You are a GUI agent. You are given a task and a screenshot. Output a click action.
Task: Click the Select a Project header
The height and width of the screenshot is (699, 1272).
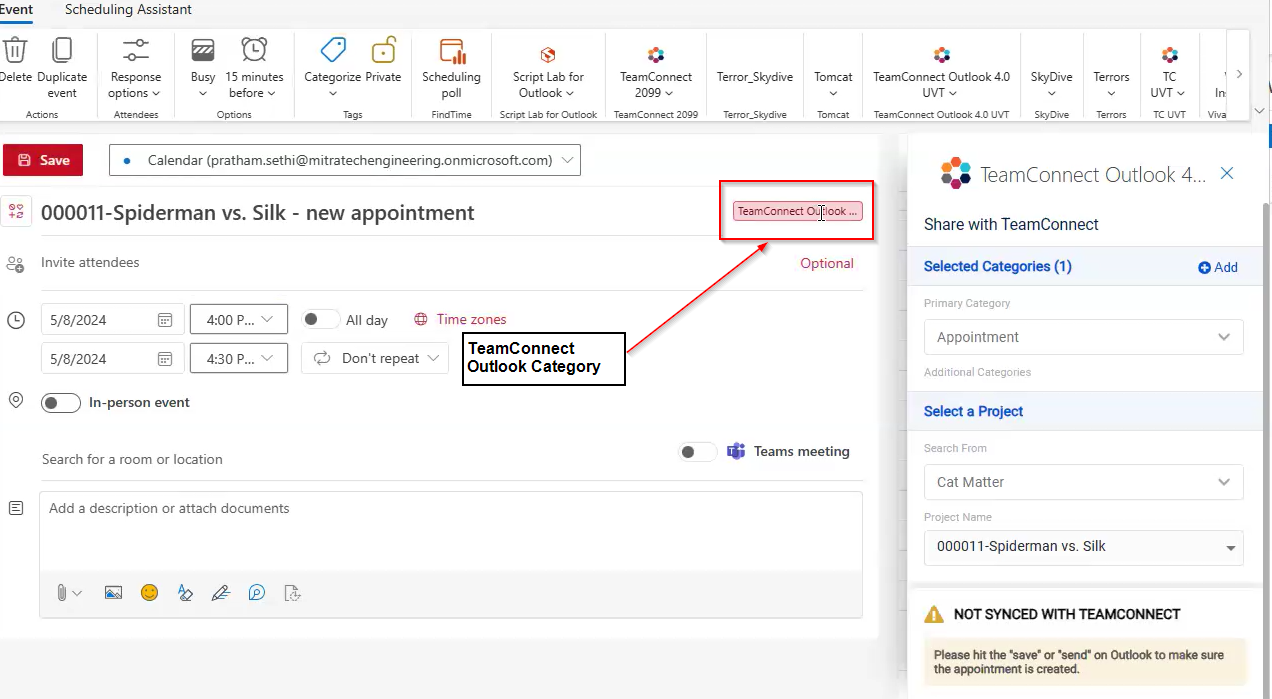pos(973,411)
